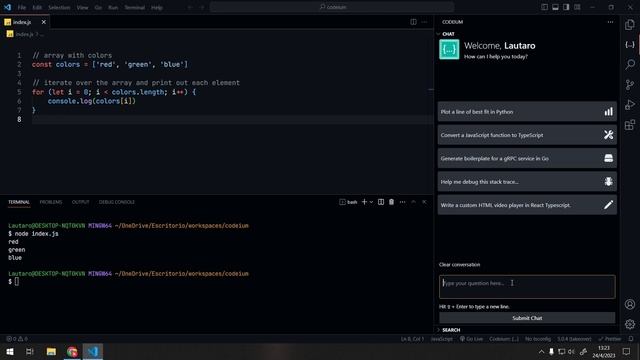Image resolution: width=640 pixels, height=360 pixels.
Task: Select the TERMINAL panel tab
Action: click(x=19, y=202)
